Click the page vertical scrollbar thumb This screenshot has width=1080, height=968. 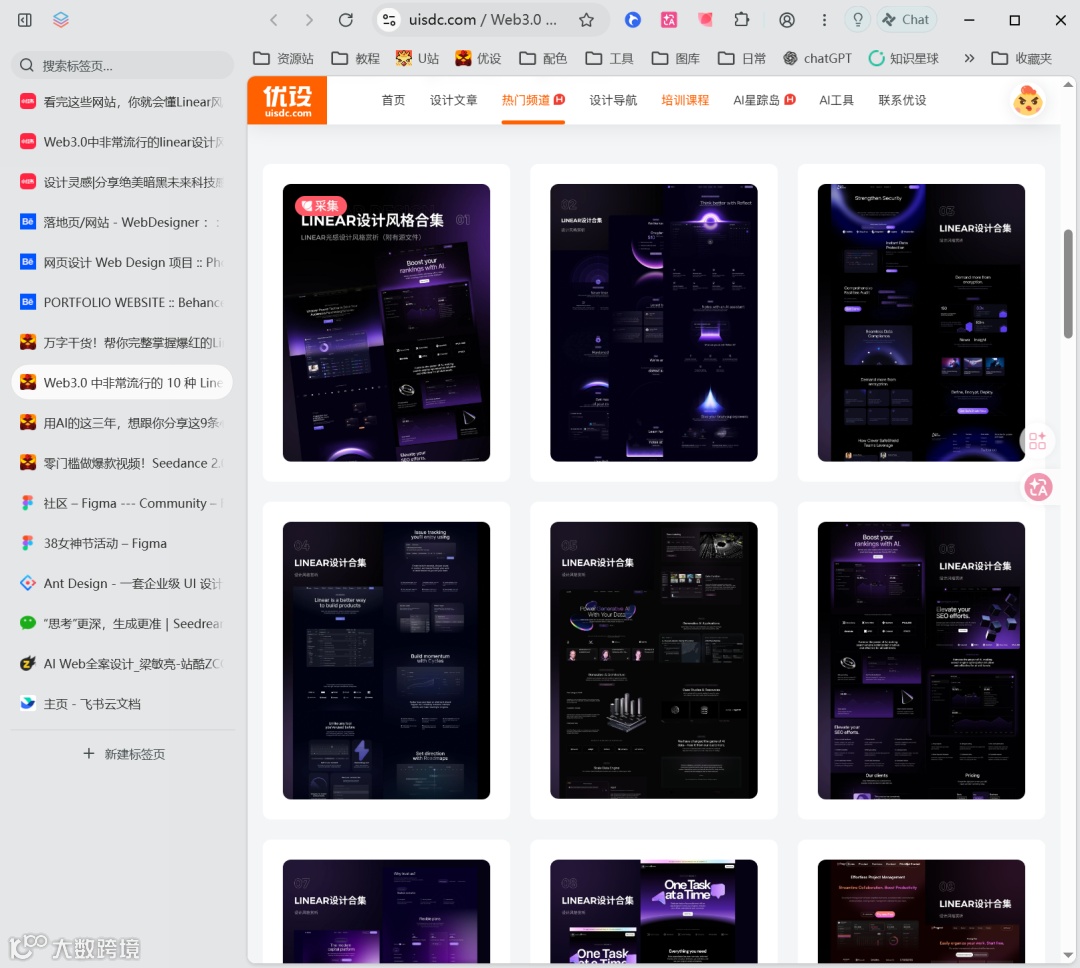[x=1068, y=284]
